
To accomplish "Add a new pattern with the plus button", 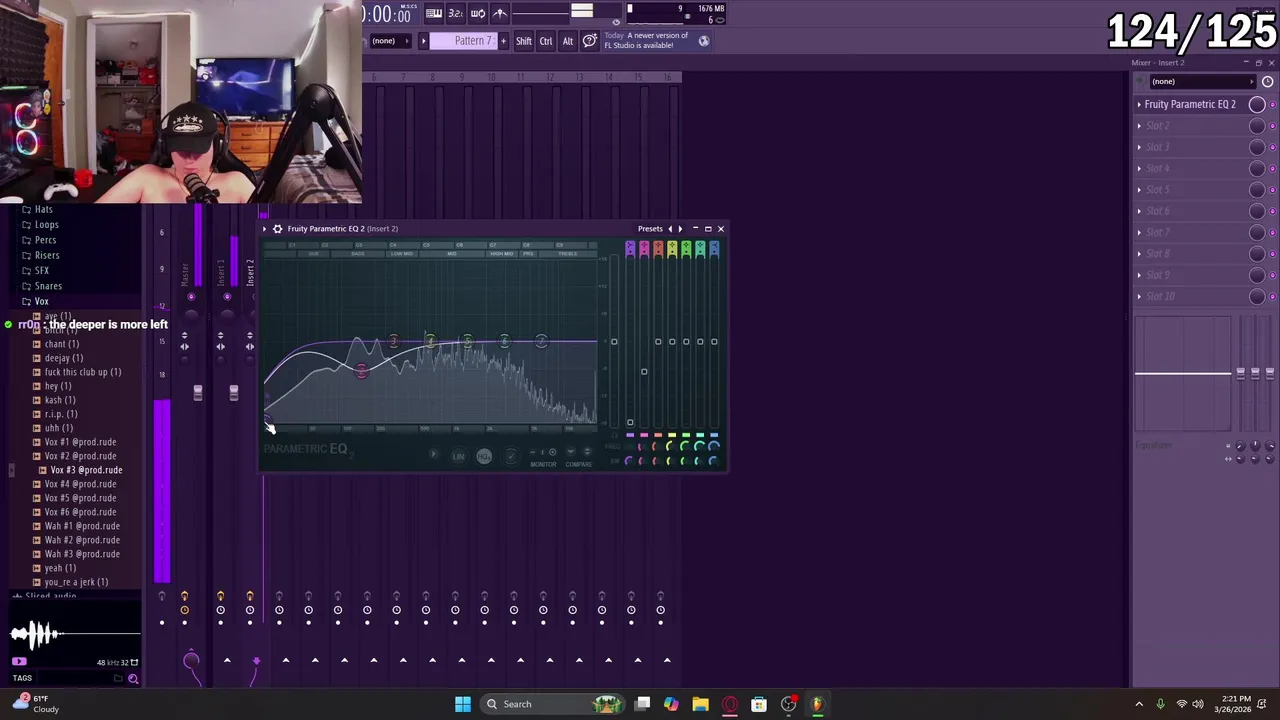I will click(x=503, y=41).
